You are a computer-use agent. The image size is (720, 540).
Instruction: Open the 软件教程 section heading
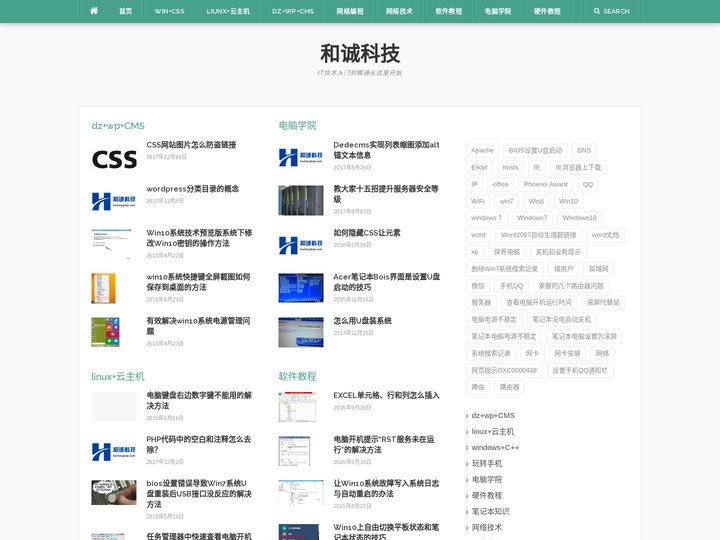pyautogui.click(x=298, y=377)
